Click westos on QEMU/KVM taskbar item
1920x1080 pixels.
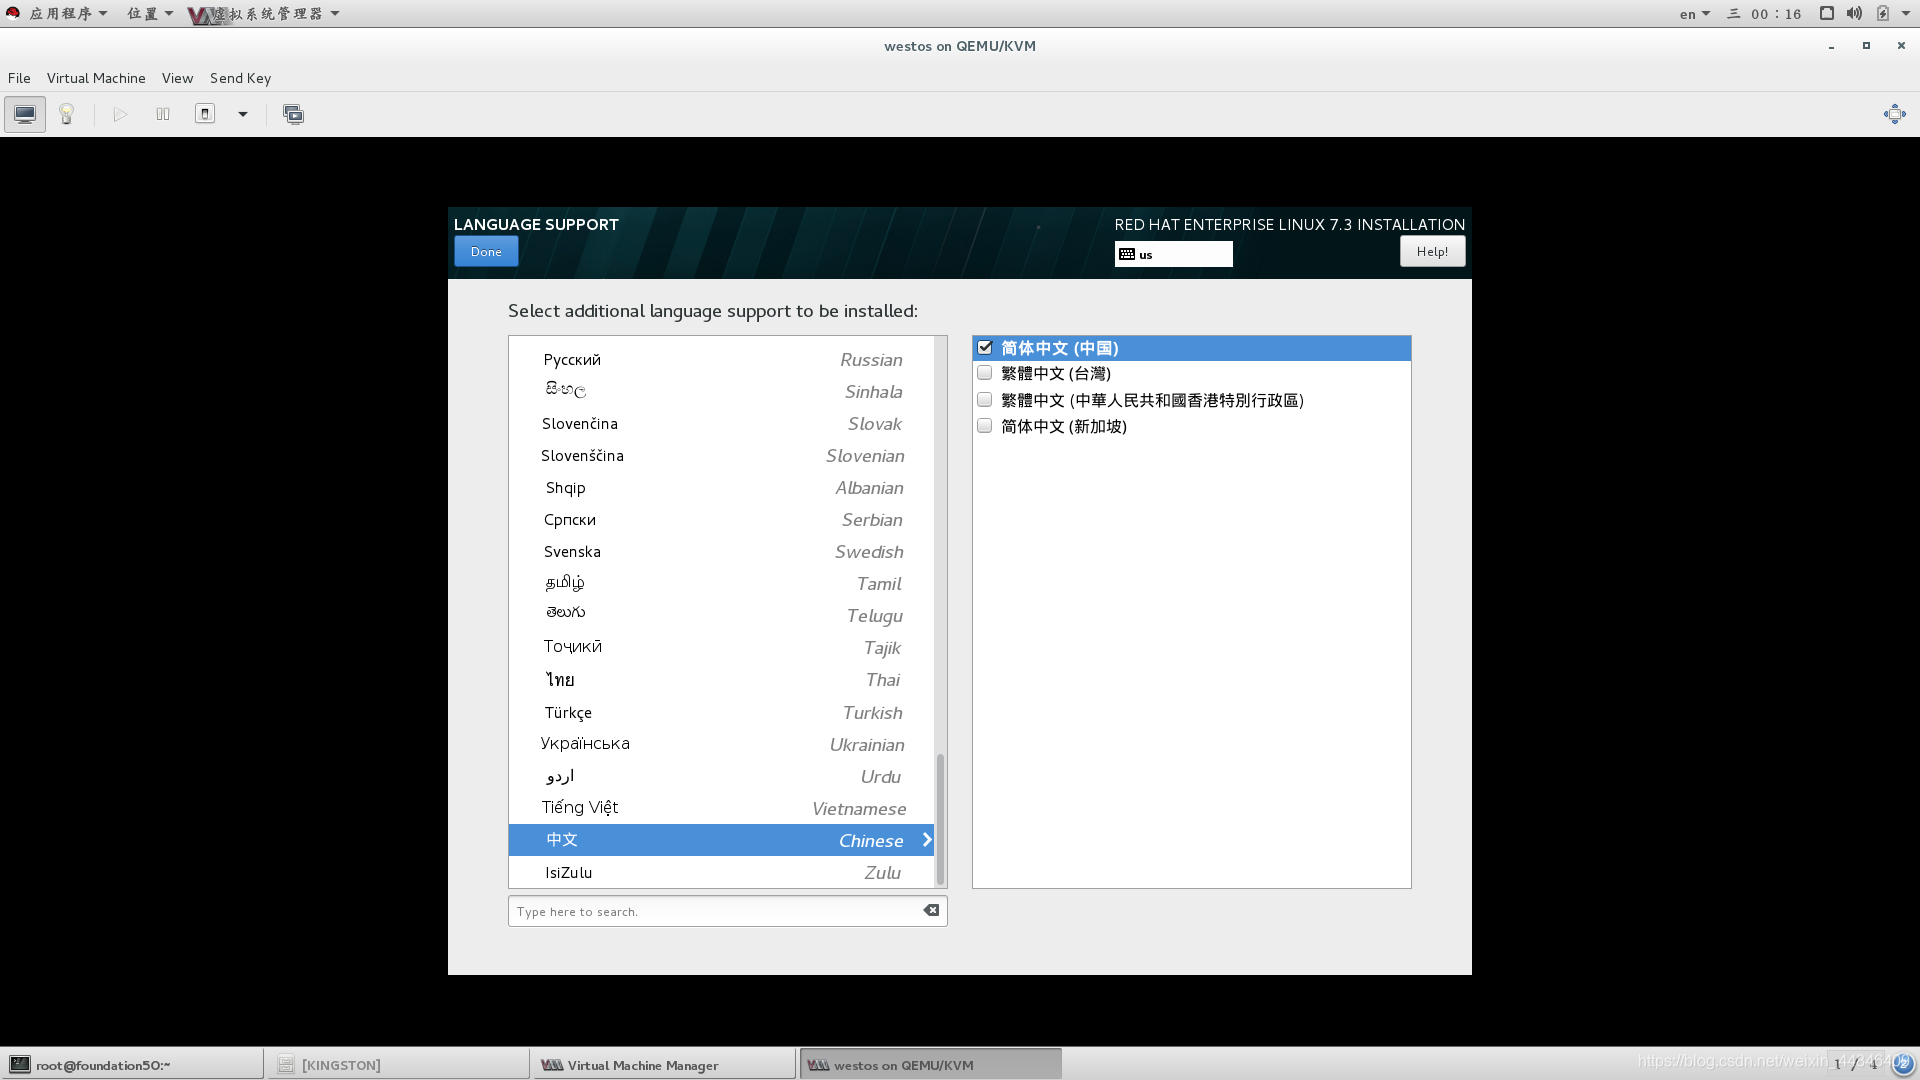point(931,1065)
